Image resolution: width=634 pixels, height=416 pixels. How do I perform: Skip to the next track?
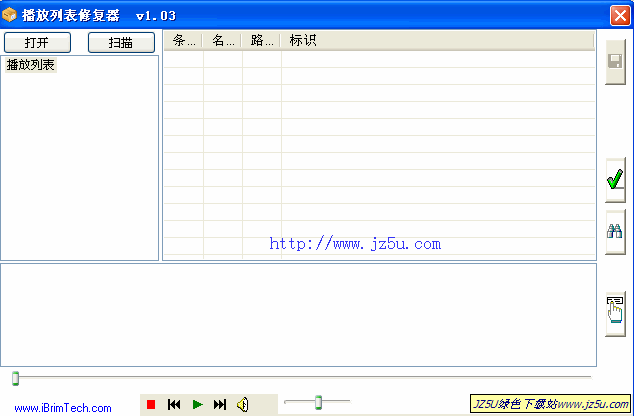[220, 404]
